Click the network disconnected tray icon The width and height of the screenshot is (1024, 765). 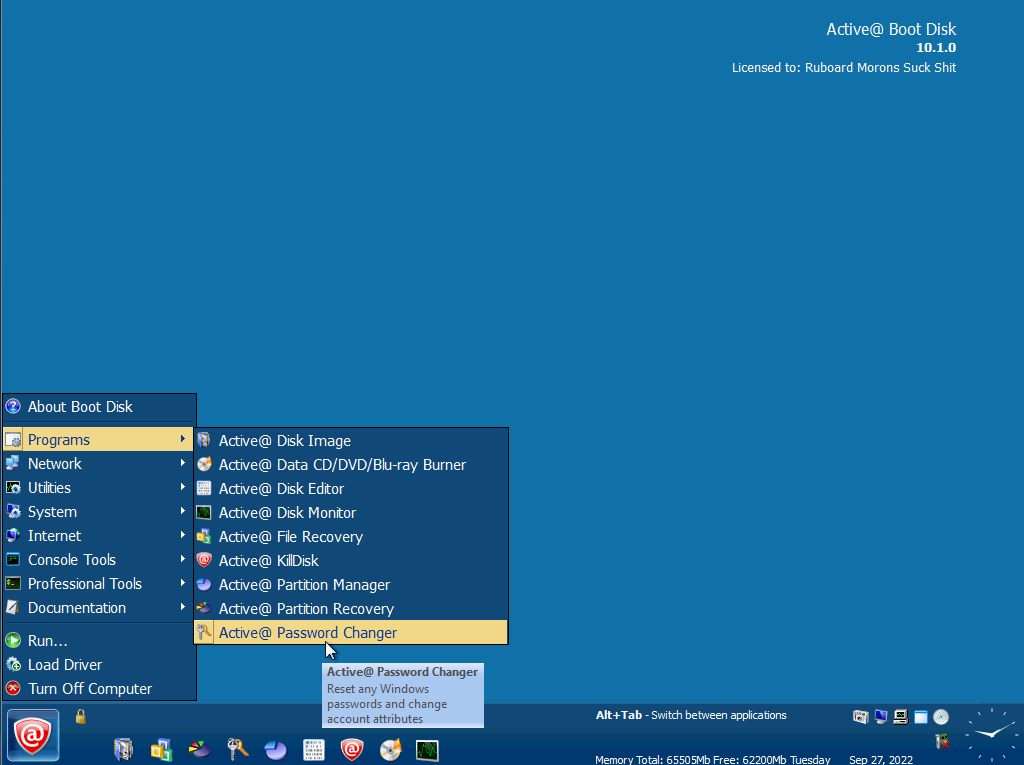click(x=899, y=716)
